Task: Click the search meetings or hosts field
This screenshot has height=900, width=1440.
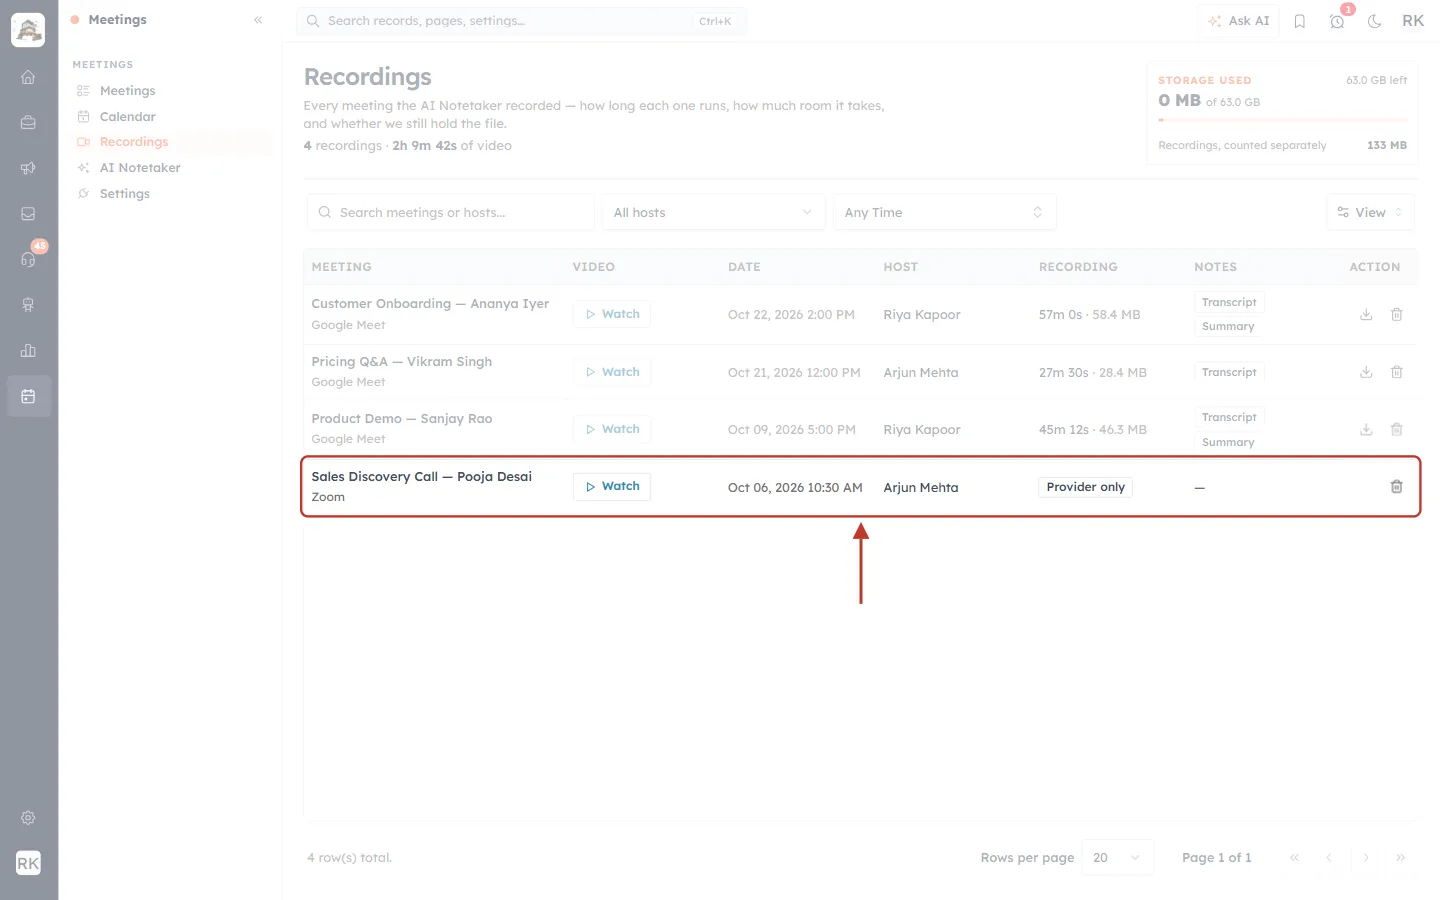Action: (450, 212)
